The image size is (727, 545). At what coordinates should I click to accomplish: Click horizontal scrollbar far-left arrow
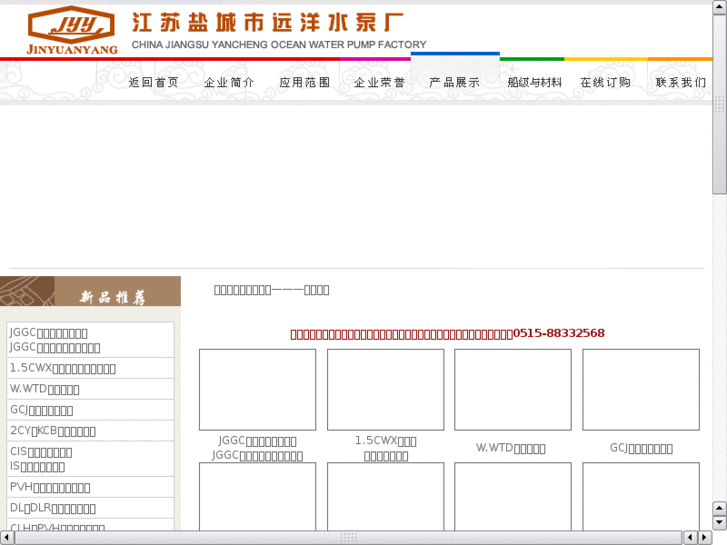(6, 538)
